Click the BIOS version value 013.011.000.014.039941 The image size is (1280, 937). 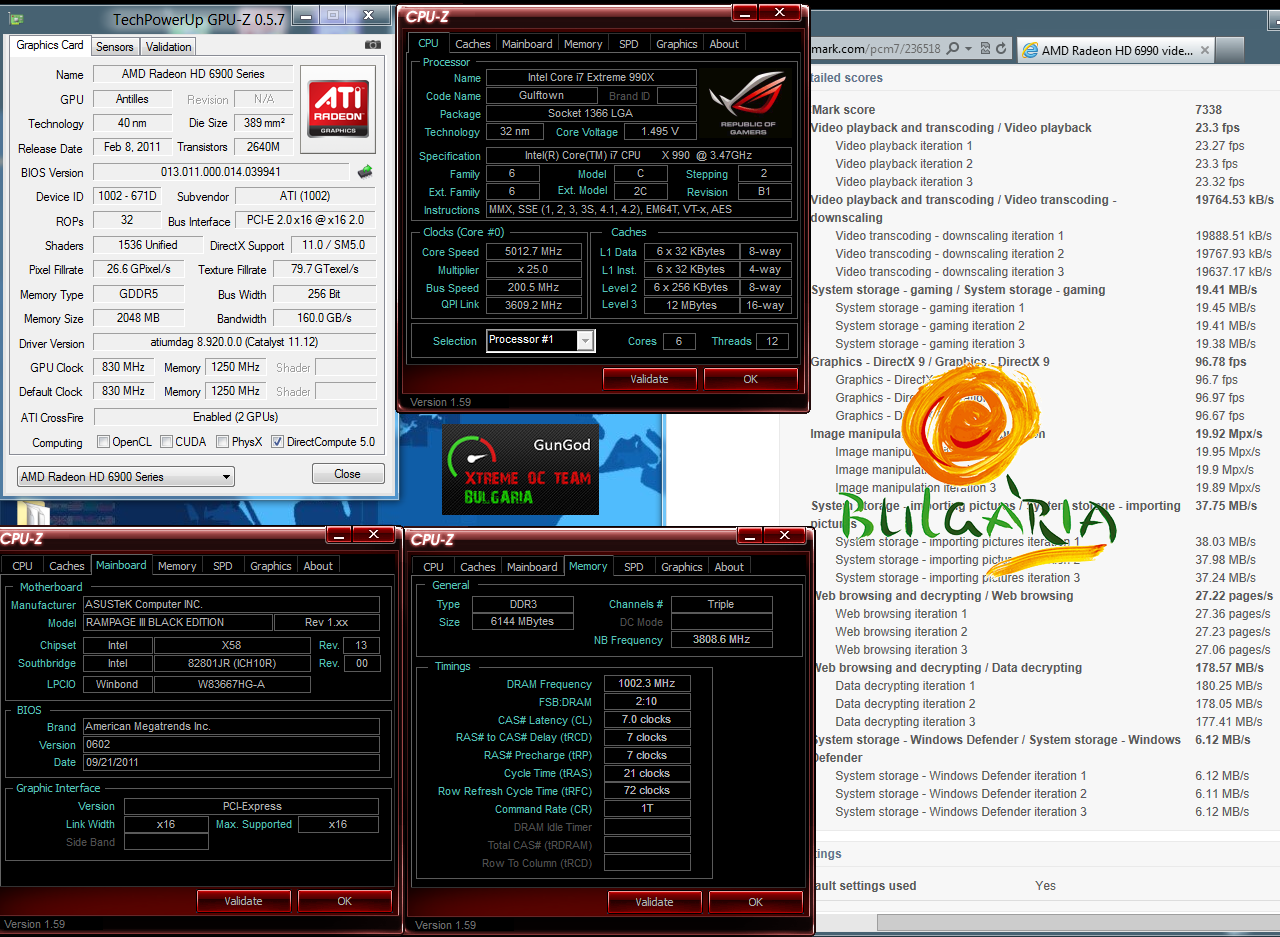(x=221, y=172)
